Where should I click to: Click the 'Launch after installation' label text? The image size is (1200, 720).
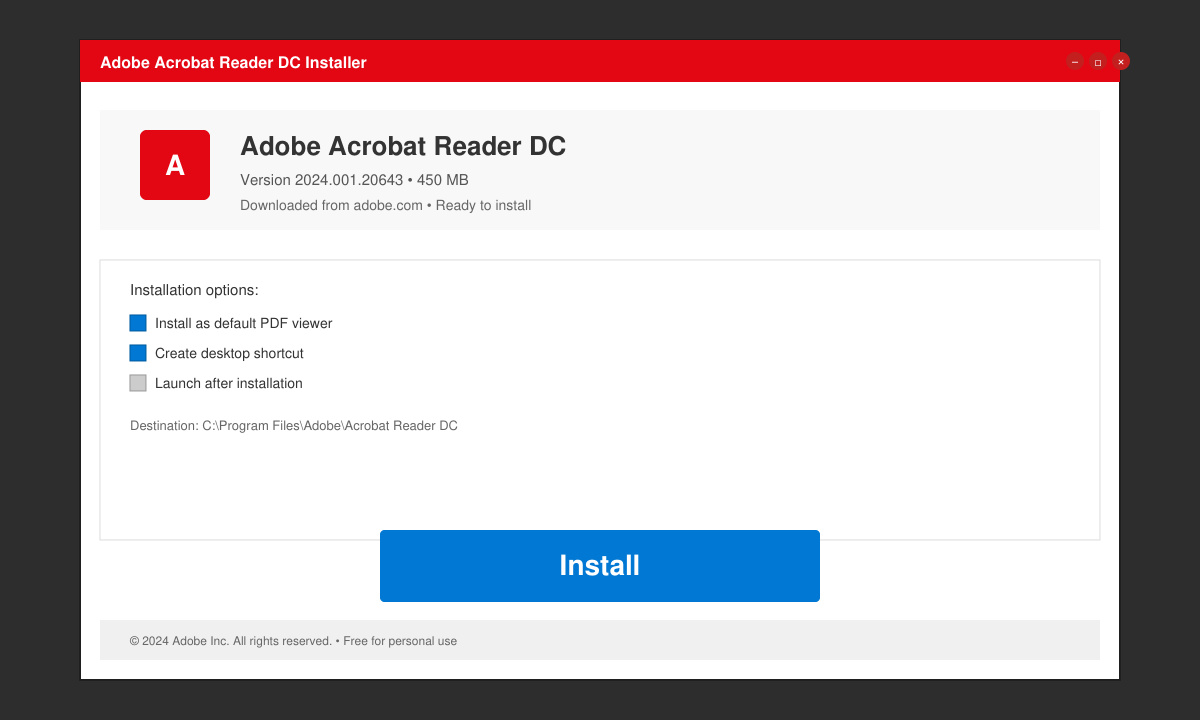click(x=229, y=384)
